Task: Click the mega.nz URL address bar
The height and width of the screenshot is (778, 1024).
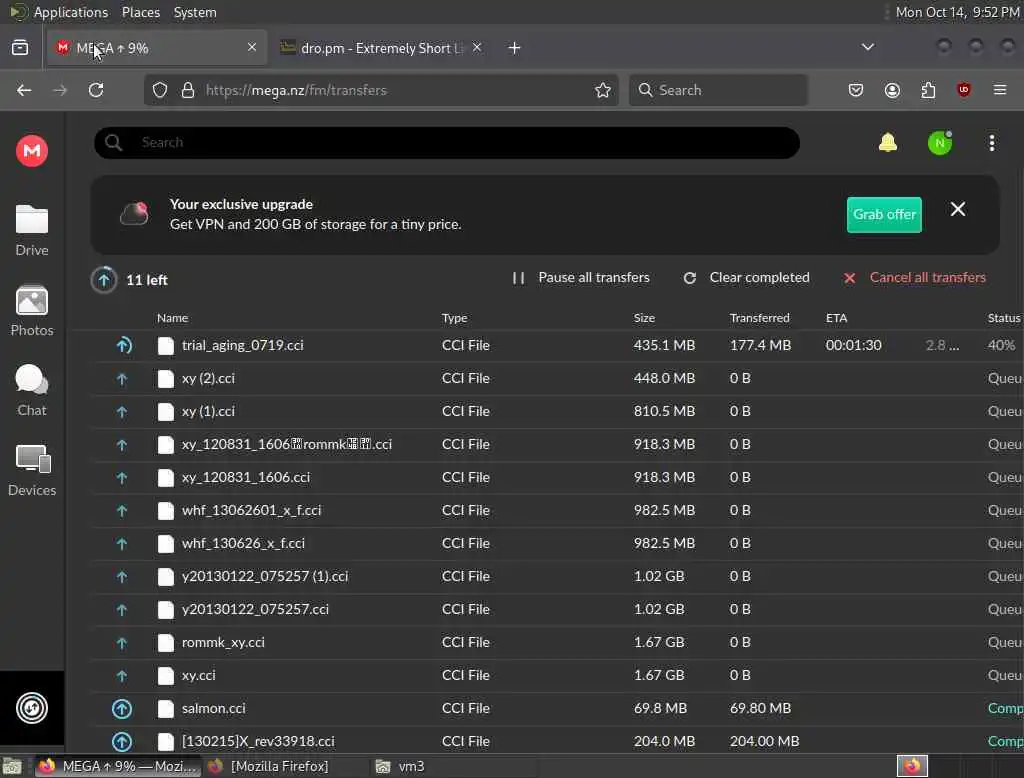Action: [392, 90]
